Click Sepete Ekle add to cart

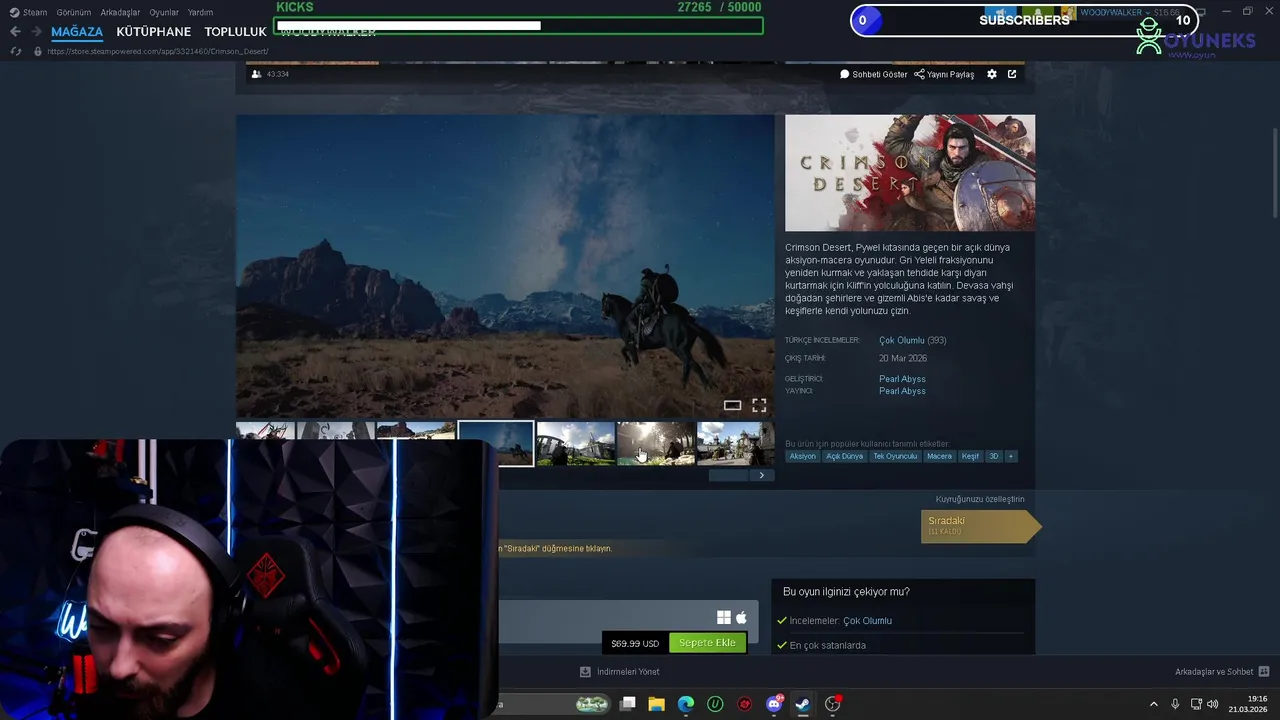tap(707, 643)
